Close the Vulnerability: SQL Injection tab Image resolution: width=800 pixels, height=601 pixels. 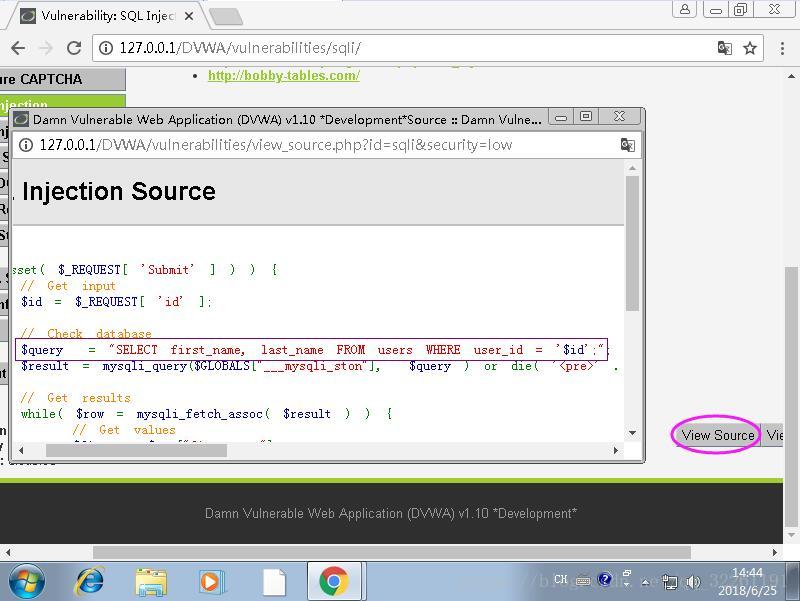point(189,16)
